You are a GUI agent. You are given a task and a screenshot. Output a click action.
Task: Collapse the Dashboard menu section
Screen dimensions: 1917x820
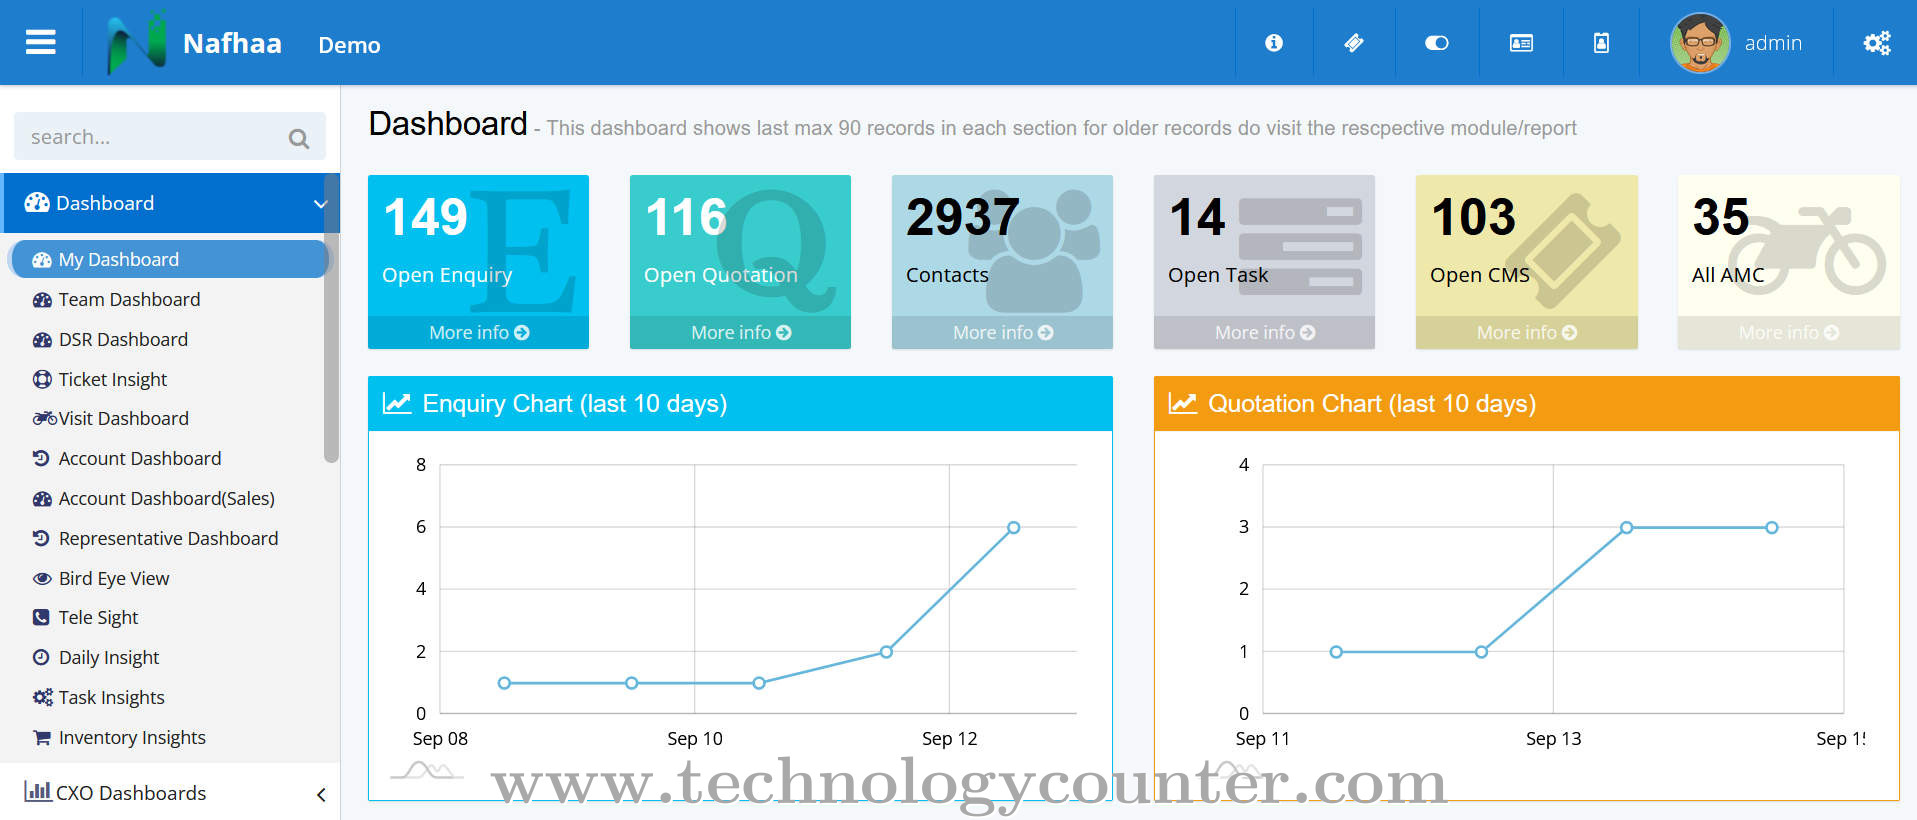point(170,203)
